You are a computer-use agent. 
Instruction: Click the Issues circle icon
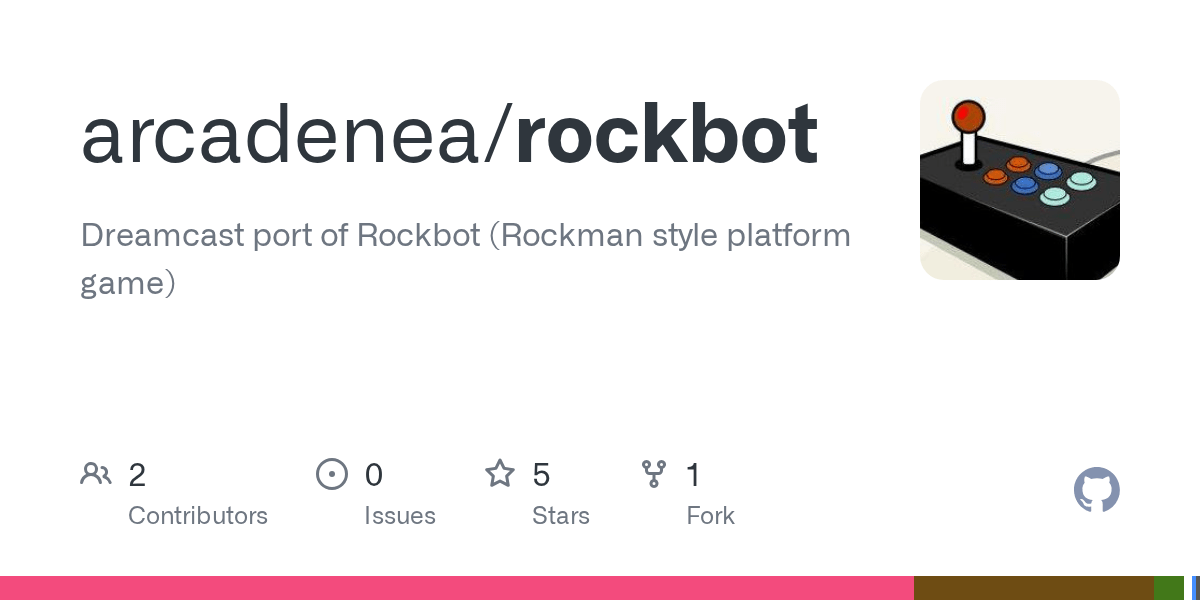332,473
